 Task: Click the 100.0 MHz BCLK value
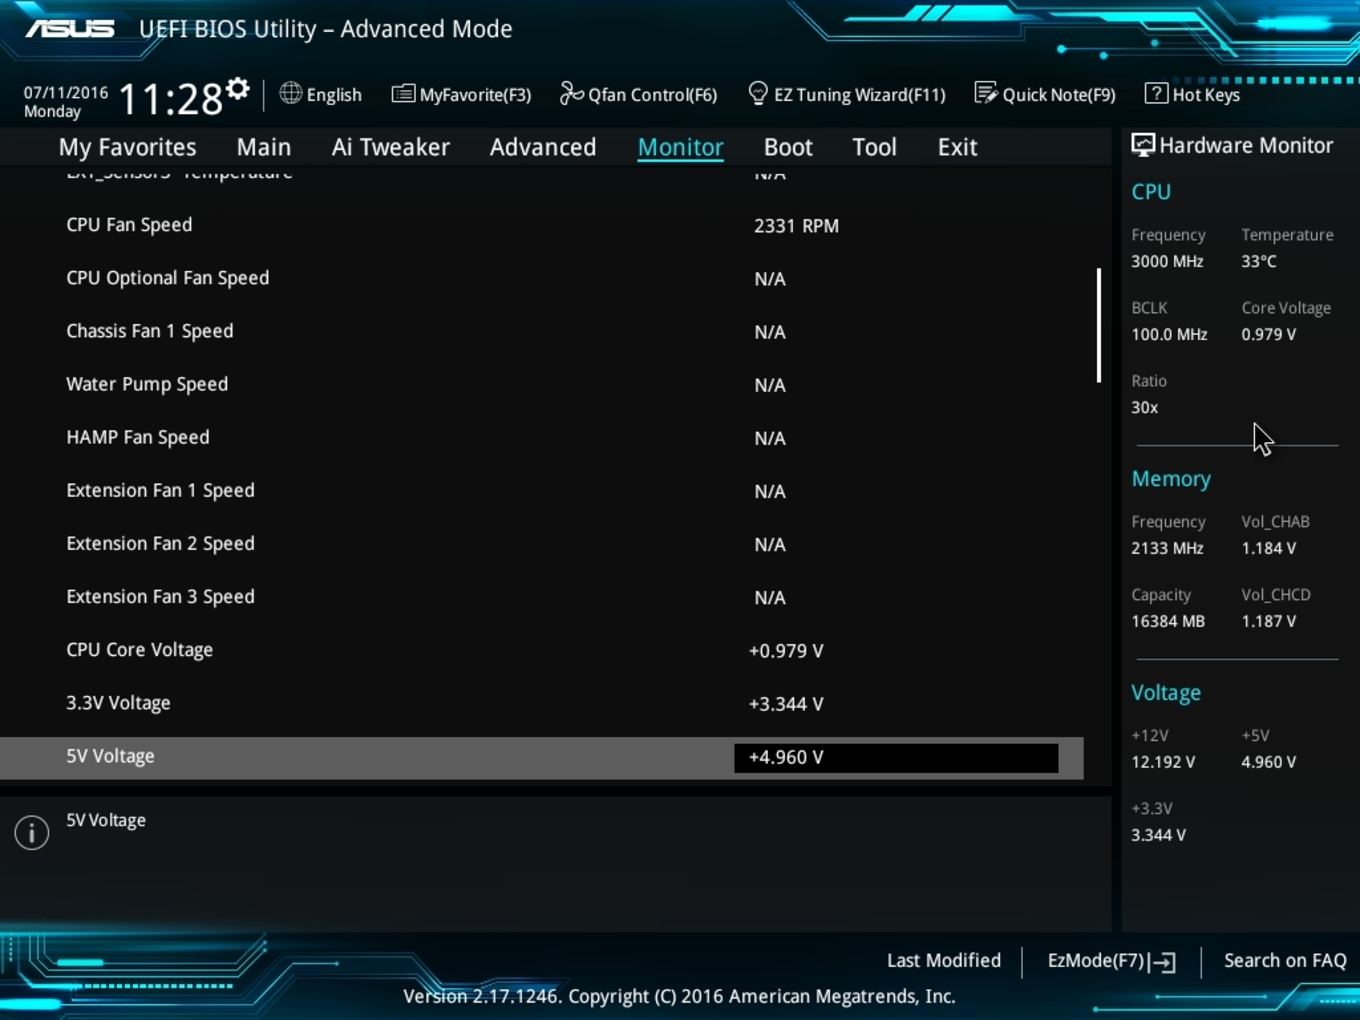click(x=1169, y=334)
